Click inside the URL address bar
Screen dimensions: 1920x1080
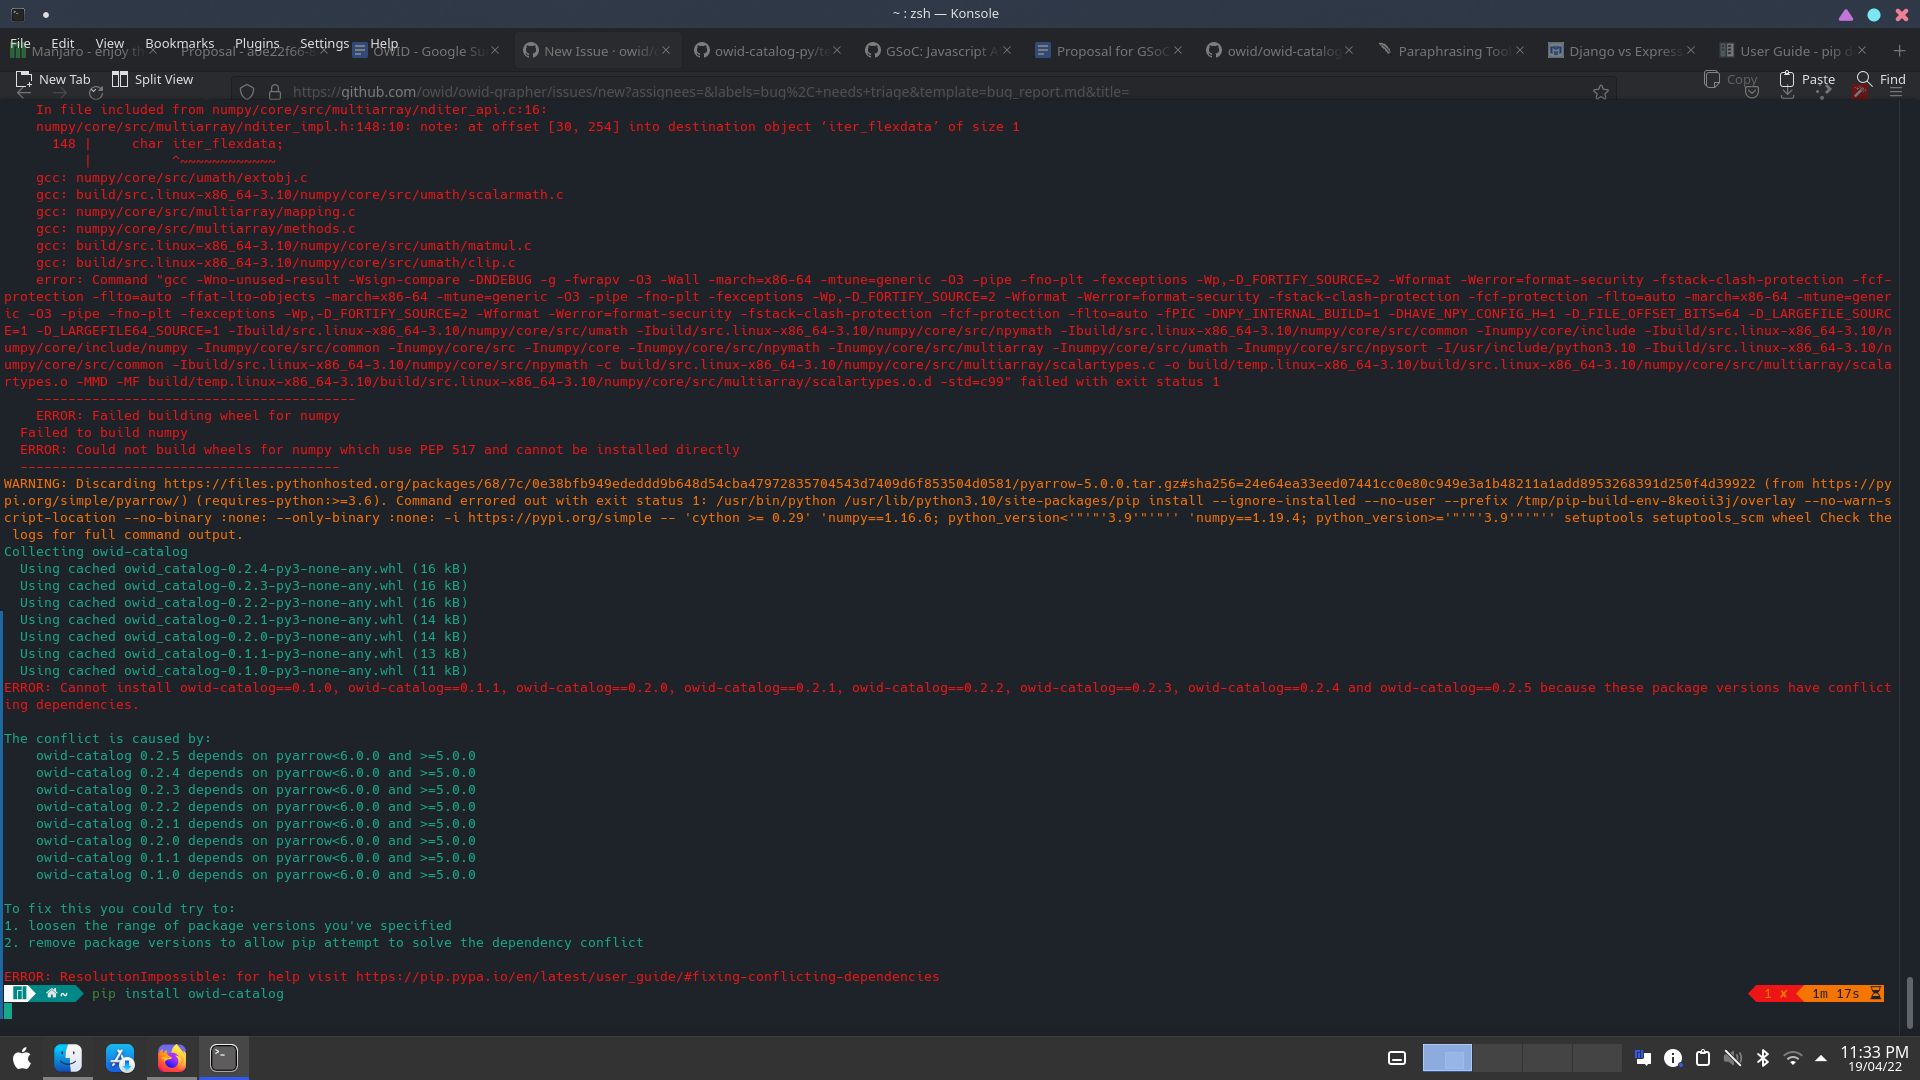click(x=700, y=91)
